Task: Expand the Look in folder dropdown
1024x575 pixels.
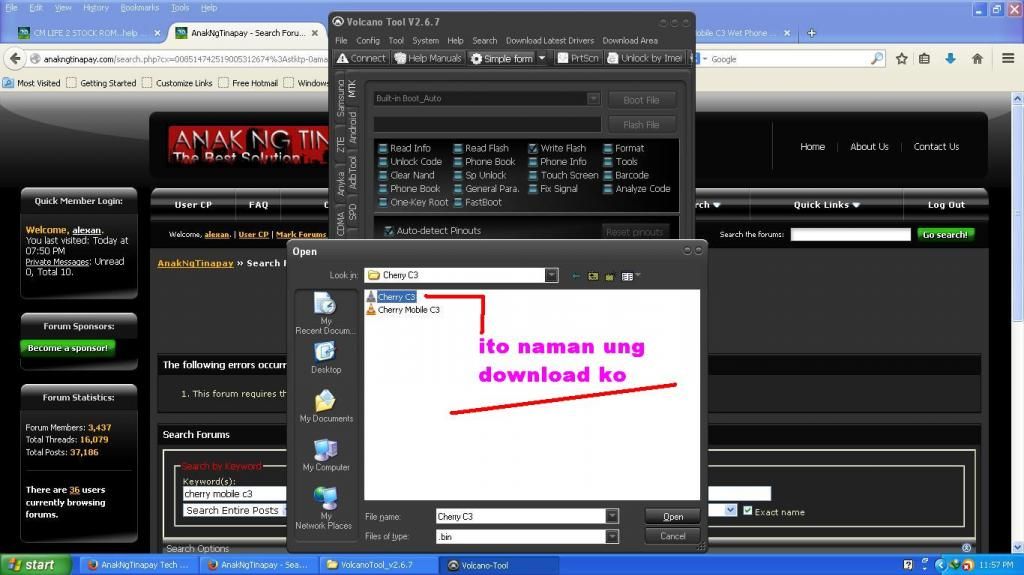Action: pyautogui.click(x=551, y=275)
